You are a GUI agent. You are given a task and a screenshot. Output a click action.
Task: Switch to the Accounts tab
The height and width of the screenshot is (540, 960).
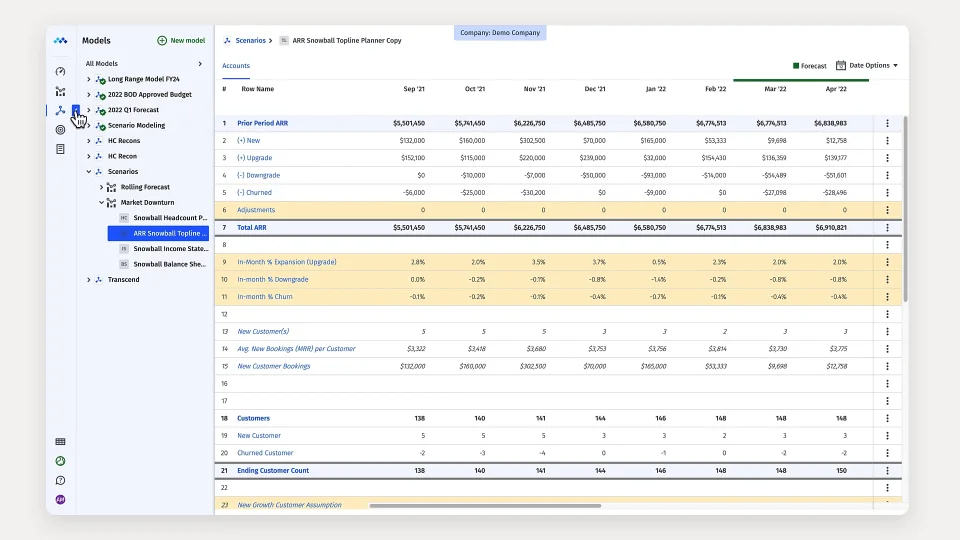[236, 66]
